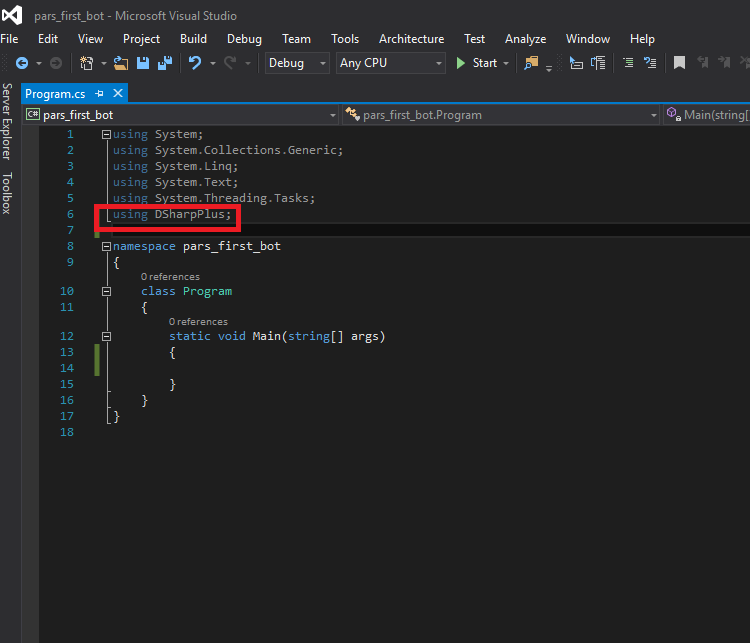Open the Main(string[] member dropdown

706,115
